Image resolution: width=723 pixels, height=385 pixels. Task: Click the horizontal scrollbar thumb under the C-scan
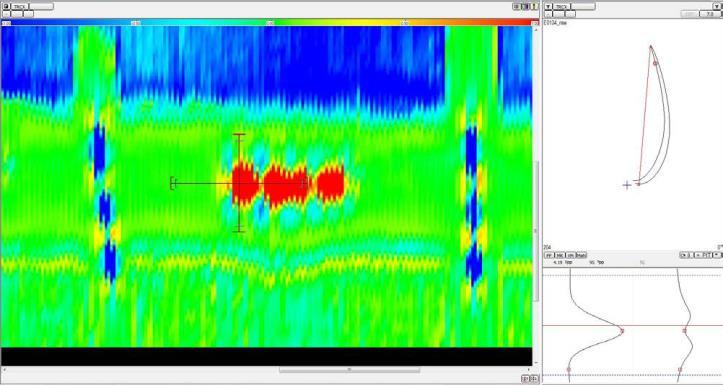point(350,370)
